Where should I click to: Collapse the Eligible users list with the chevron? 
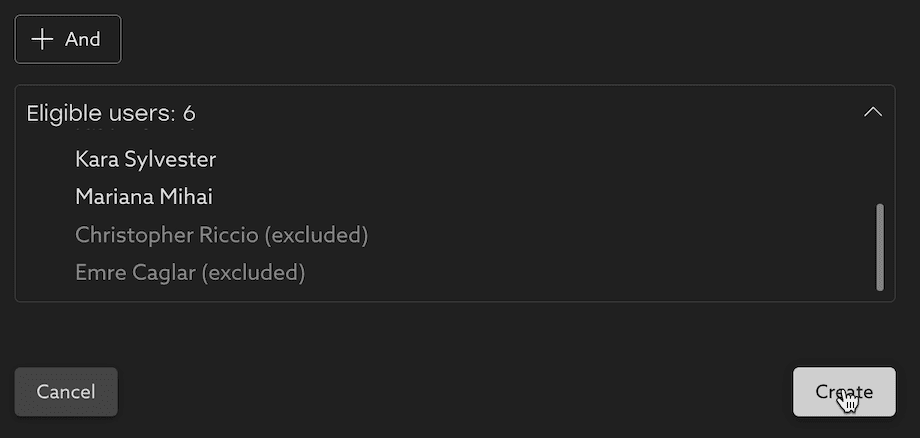coord(872,112)
